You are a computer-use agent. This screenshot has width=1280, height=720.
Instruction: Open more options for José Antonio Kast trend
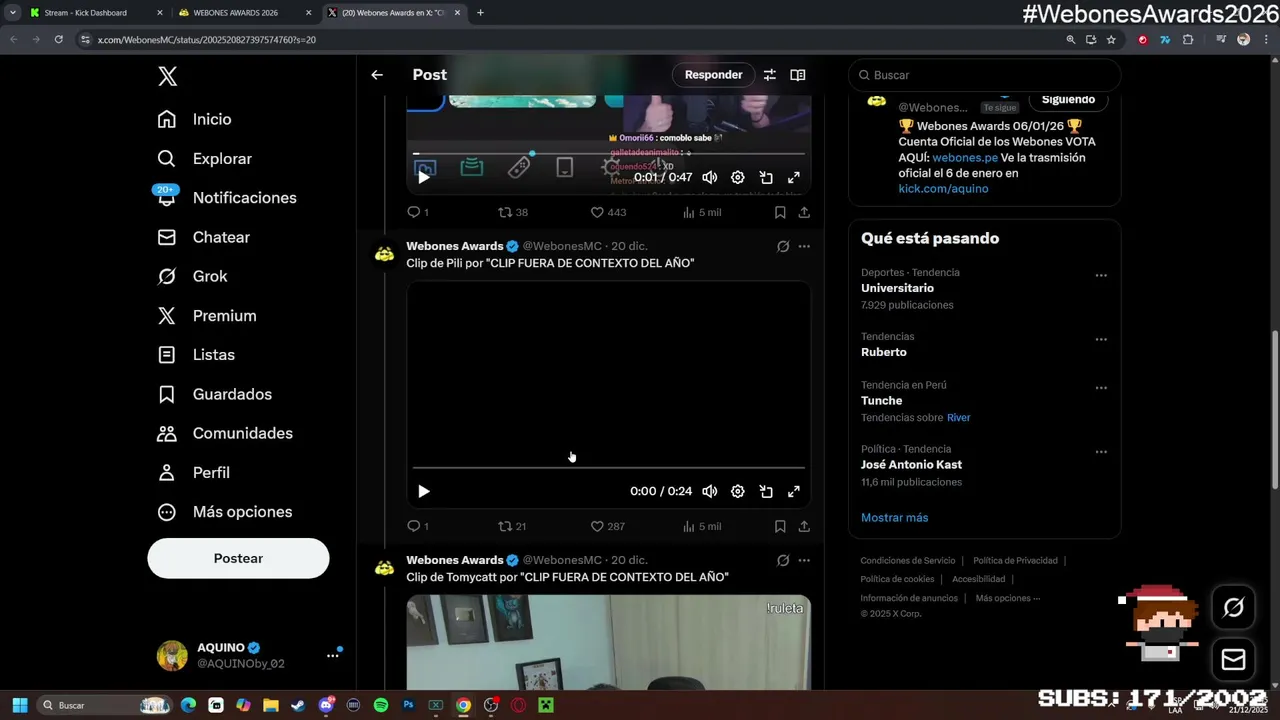point(1101,452)
